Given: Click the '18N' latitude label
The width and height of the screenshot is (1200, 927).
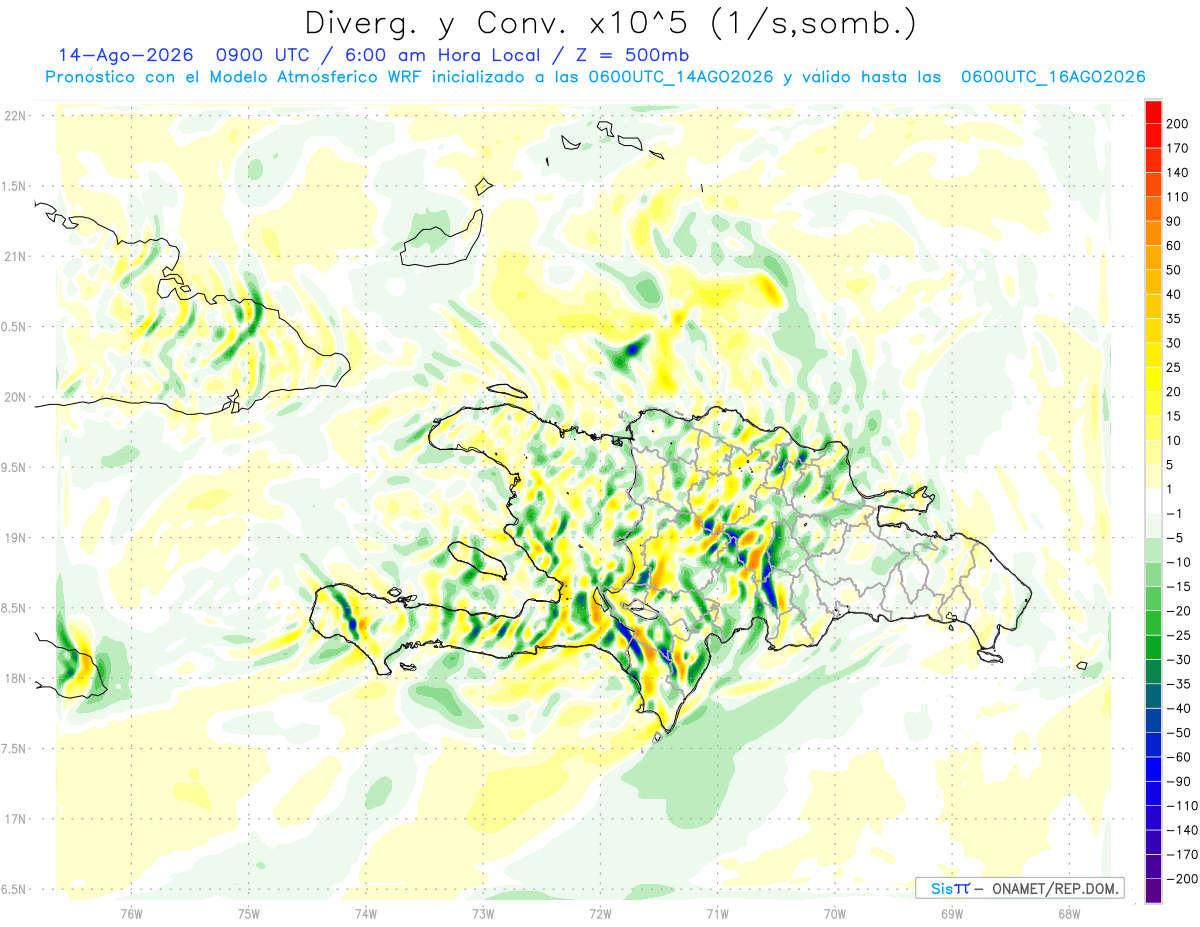Looking at the screenshot, I should [15, 678].
